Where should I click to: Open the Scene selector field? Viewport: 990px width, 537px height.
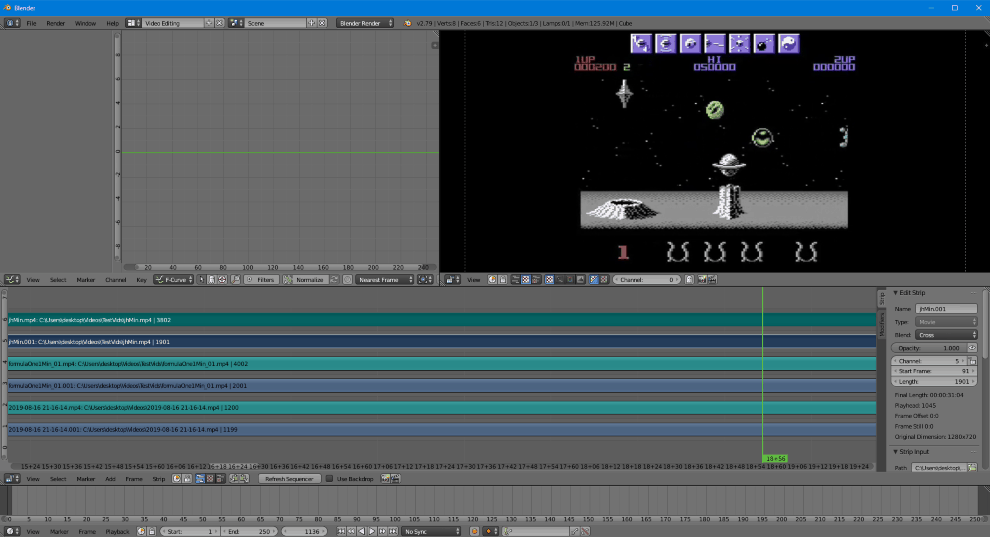pyautogui.click(x=275, y=23)
